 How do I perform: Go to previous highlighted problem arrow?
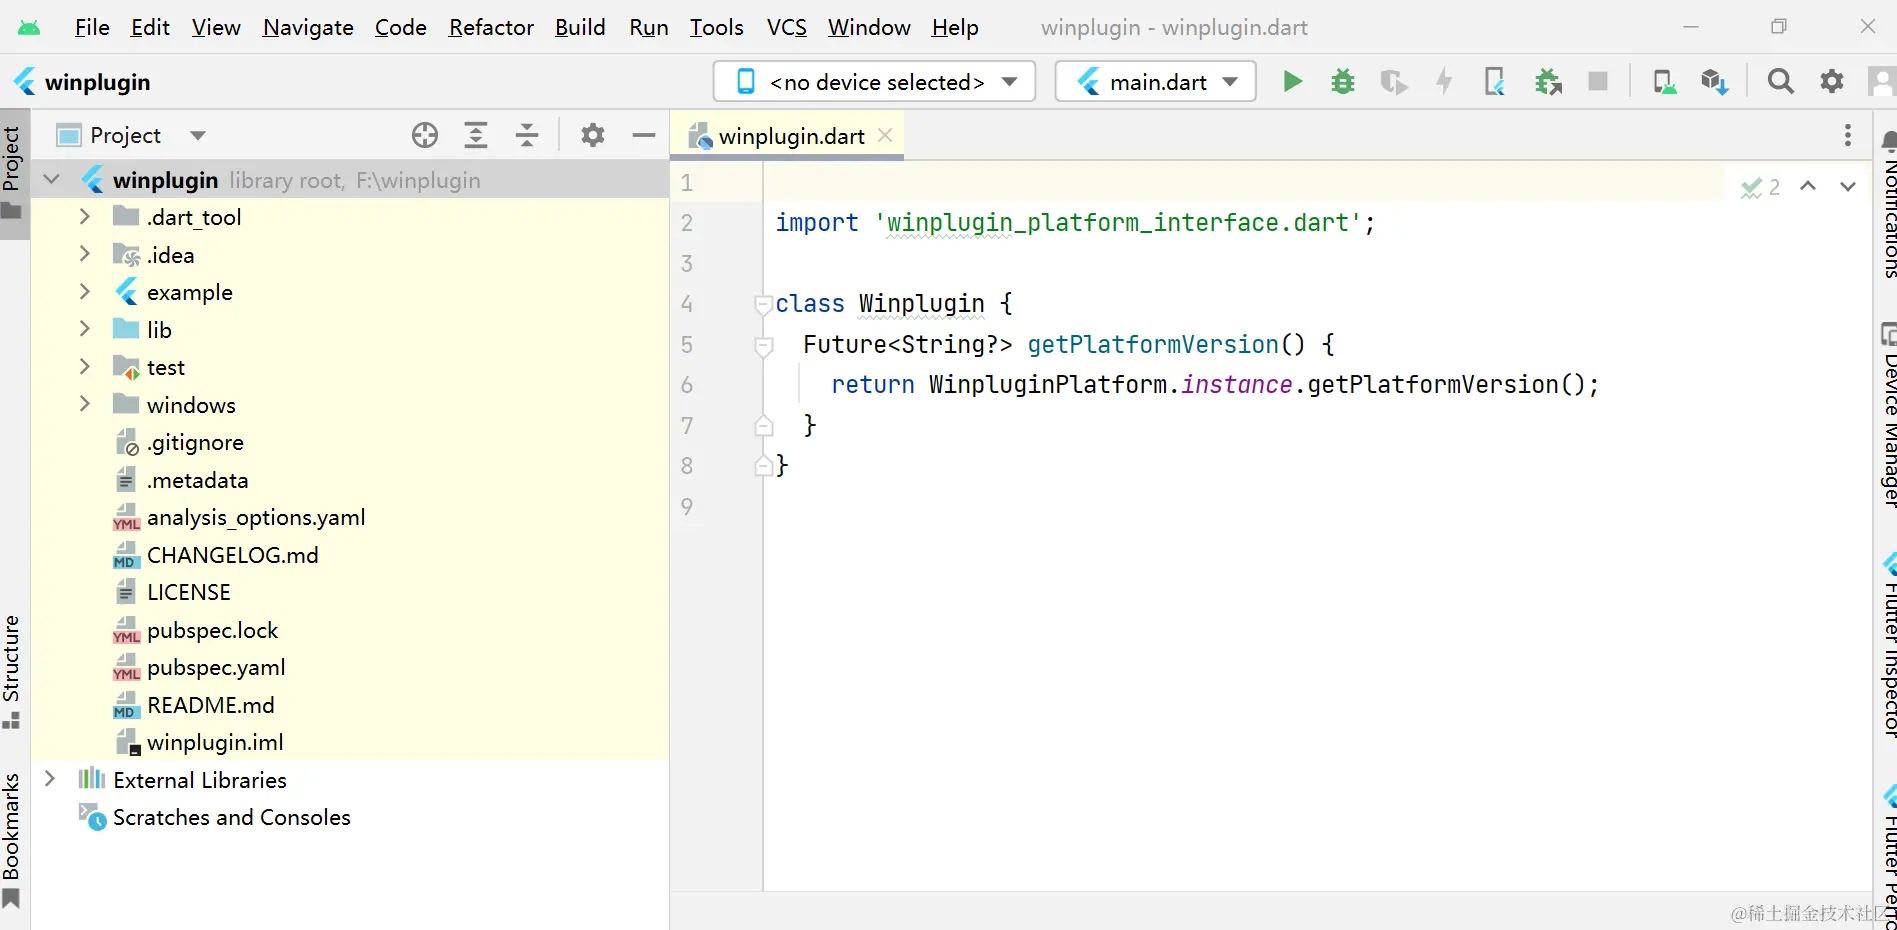1808,186
